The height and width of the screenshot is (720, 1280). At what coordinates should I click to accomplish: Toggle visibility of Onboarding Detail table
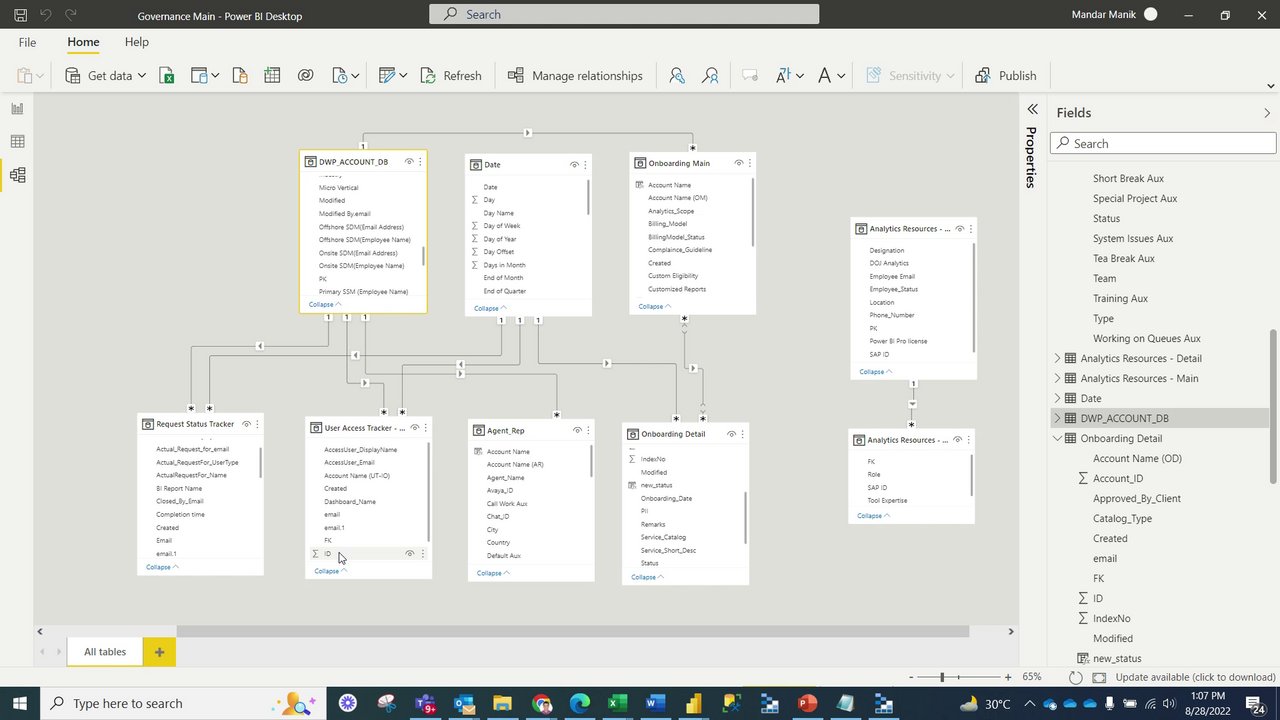[731, 434]
